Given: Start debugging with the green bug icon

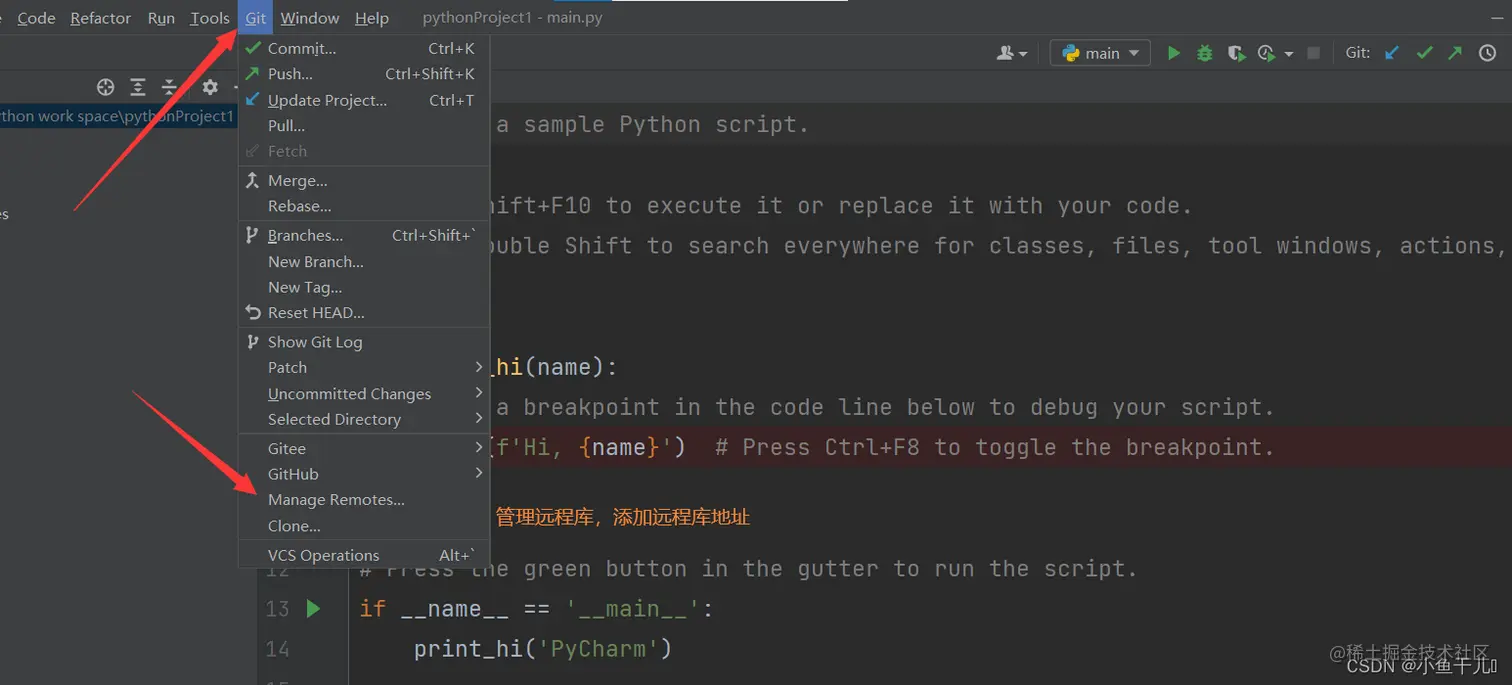Looking at the screenshot, I should point(1205,53).
